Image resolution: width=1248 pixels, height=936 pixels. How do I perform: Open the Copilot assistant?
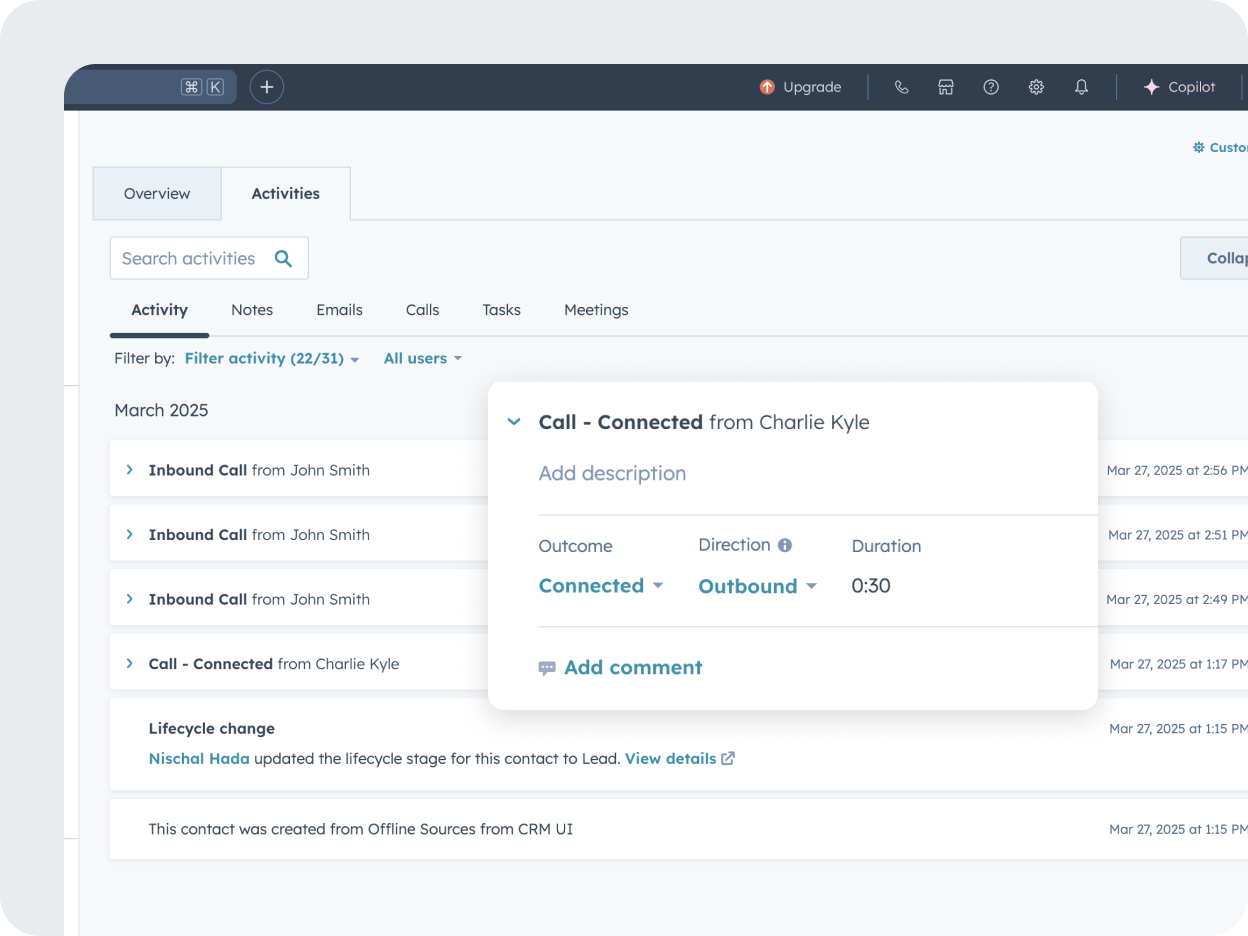pos(1179,87)
